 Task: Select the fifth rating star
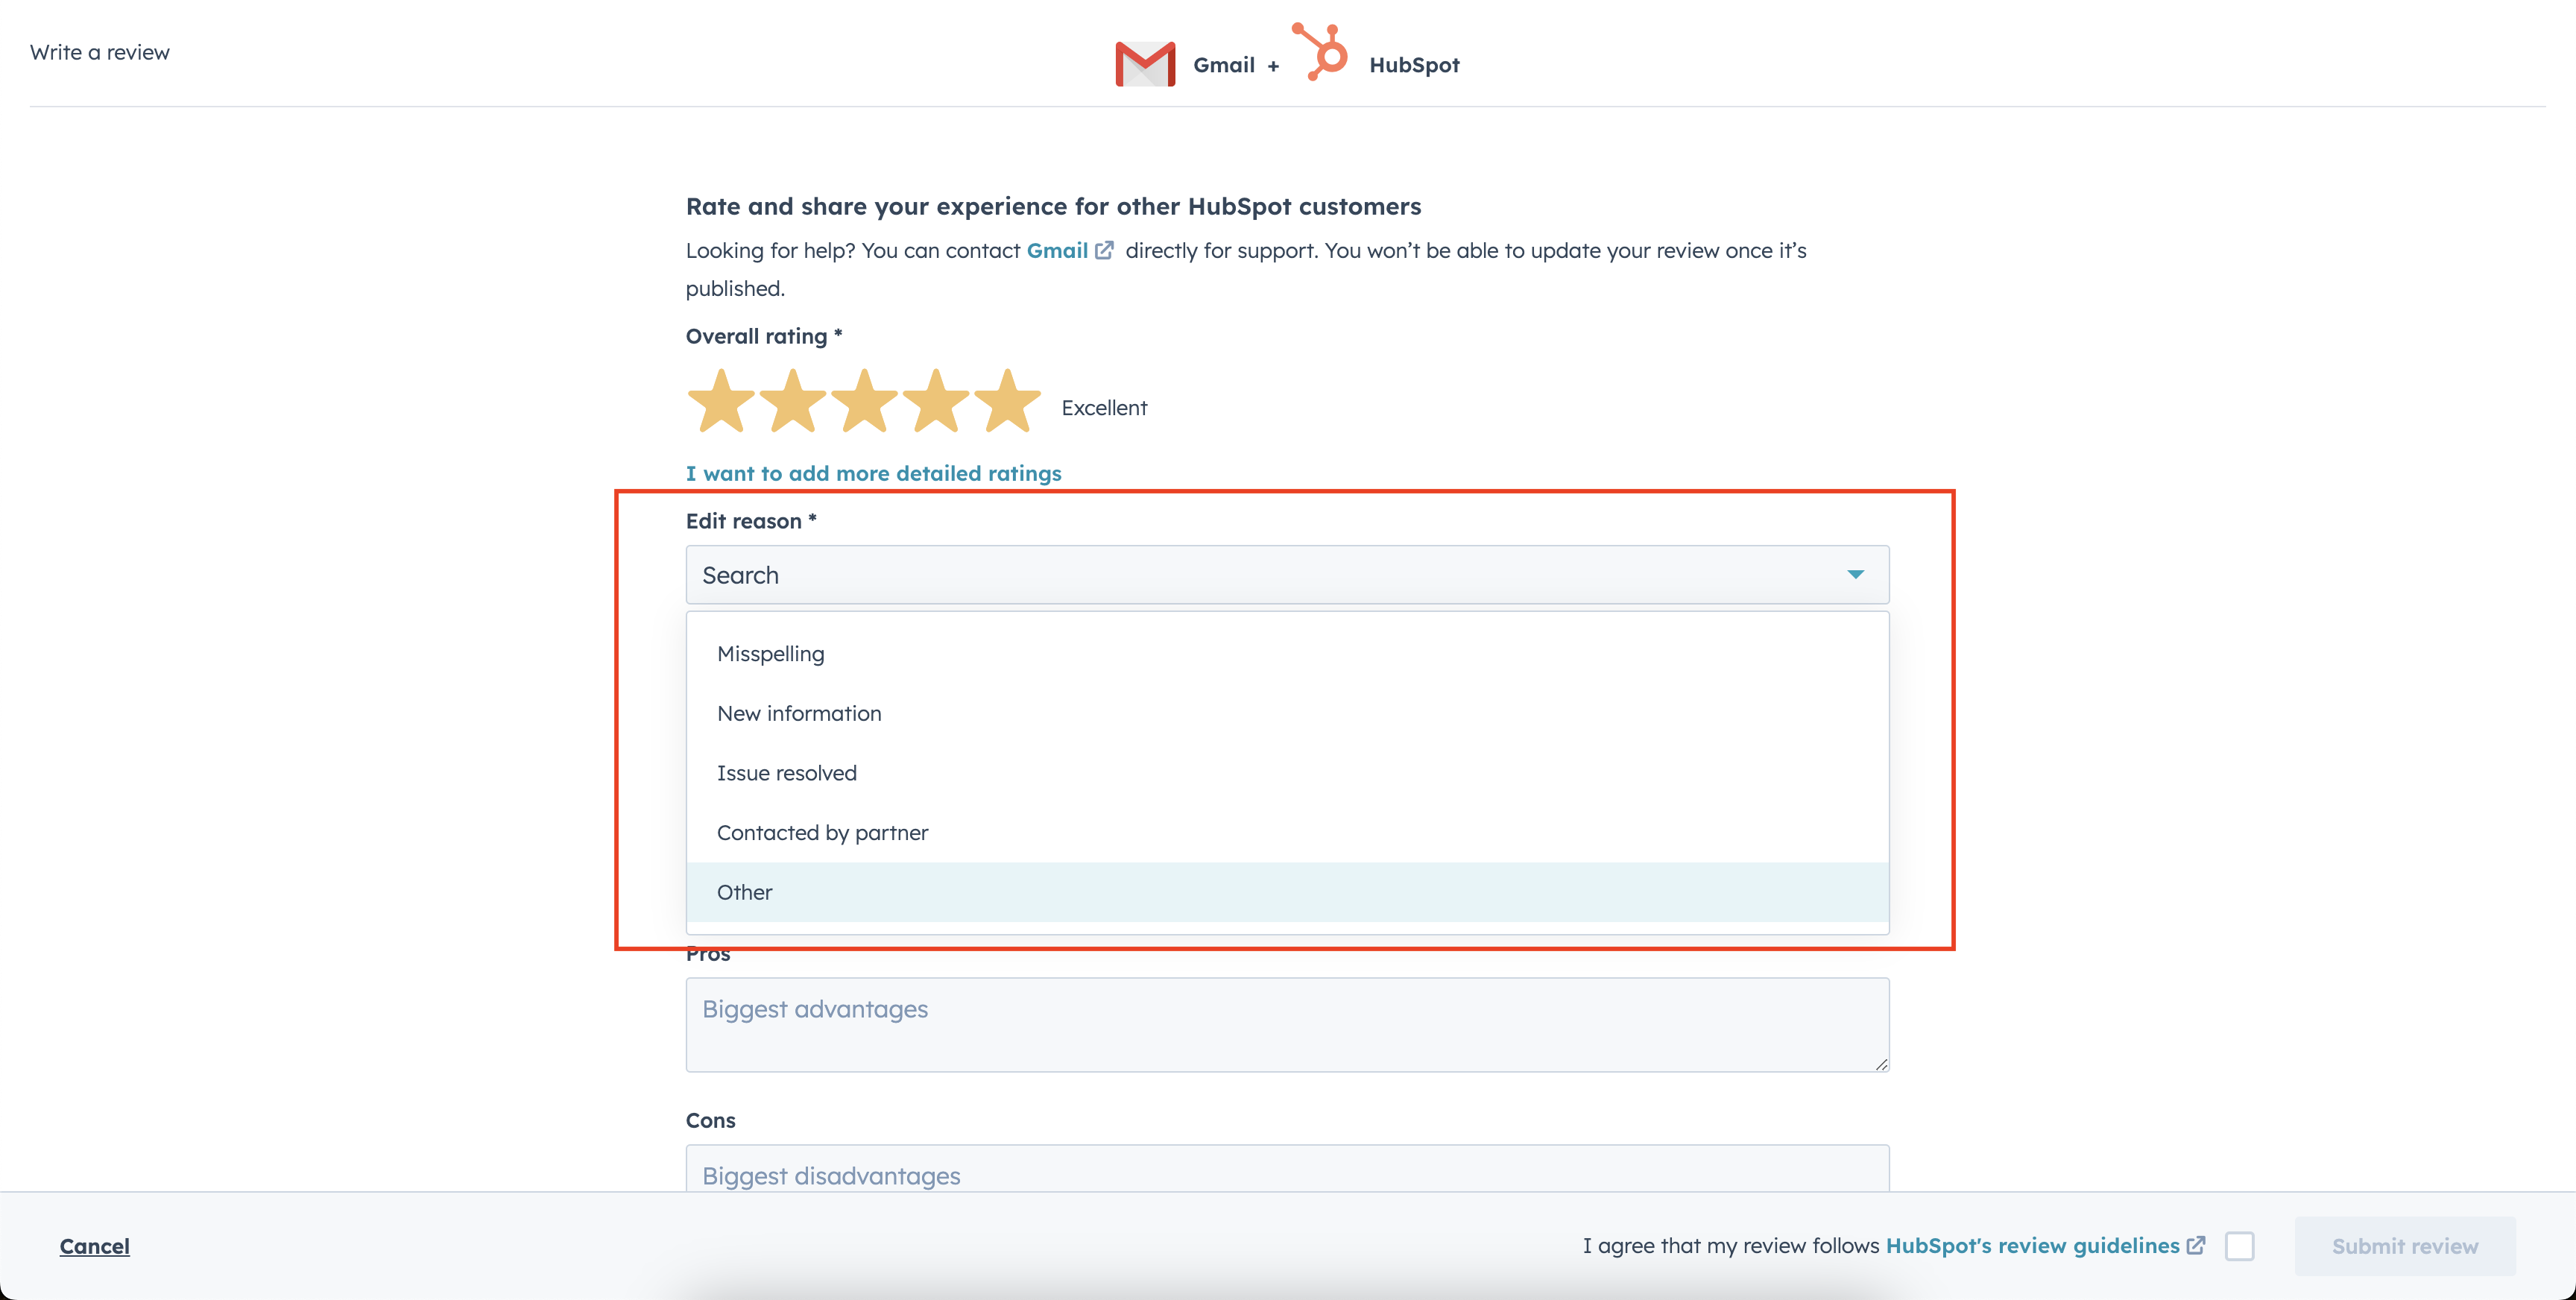click(1008, 401)
